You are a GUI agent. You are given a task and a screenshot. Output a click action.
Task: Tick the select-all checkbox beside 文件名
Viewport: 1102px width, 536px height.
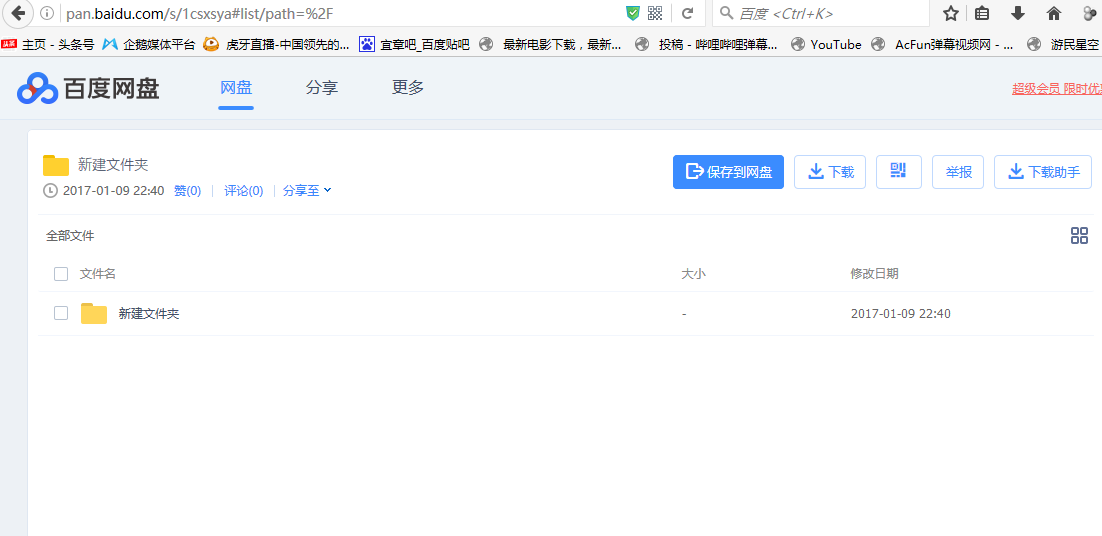pyautogui.click(x=61, y=274)
